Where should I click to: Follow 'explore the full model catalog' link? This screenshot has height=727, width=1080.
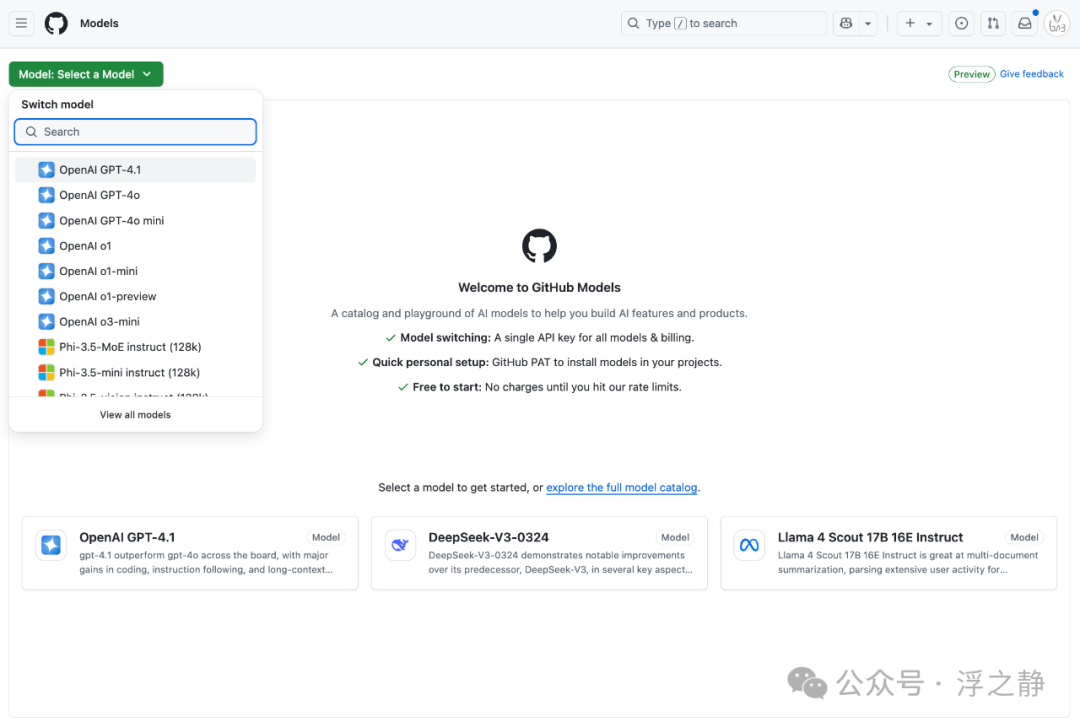(621, 488)
